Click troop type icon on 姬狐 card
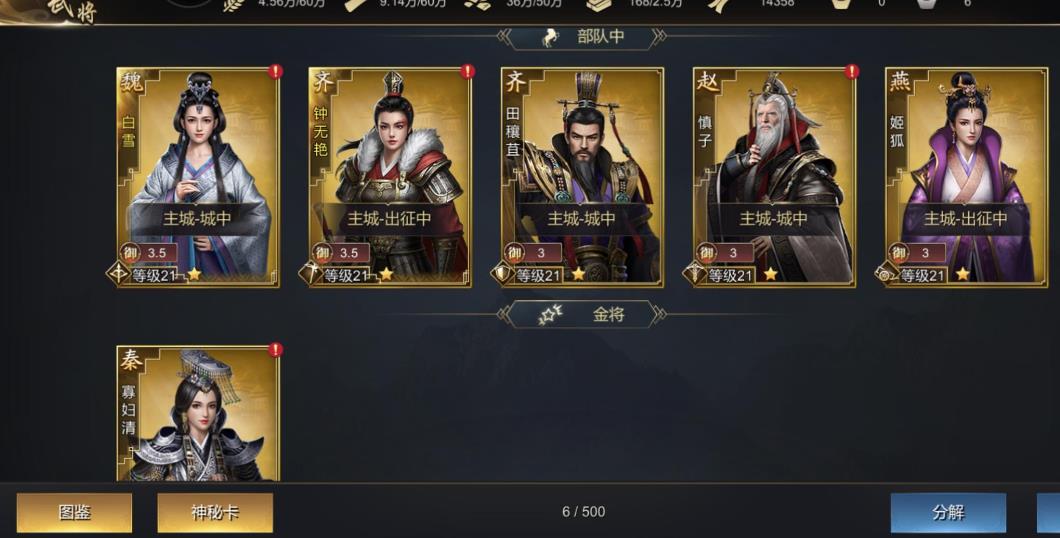 coord(886,274)
